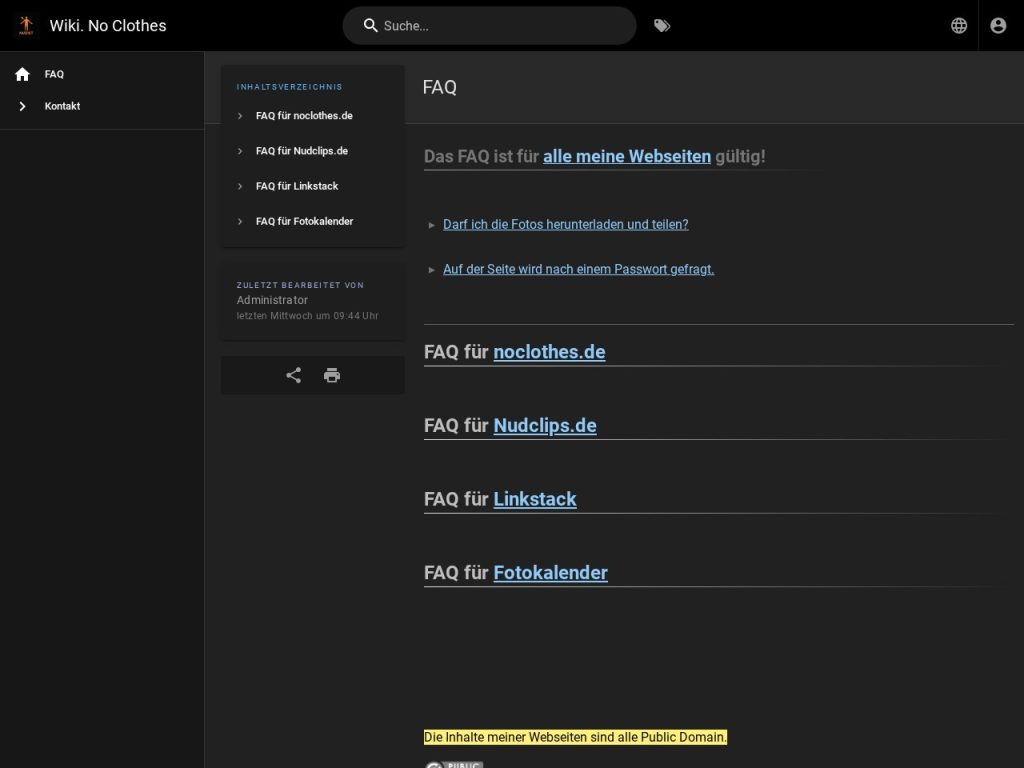This screenshot has height=768, width=1024.
Task: Open the language globe menu
Action: [x=959, y=26]
